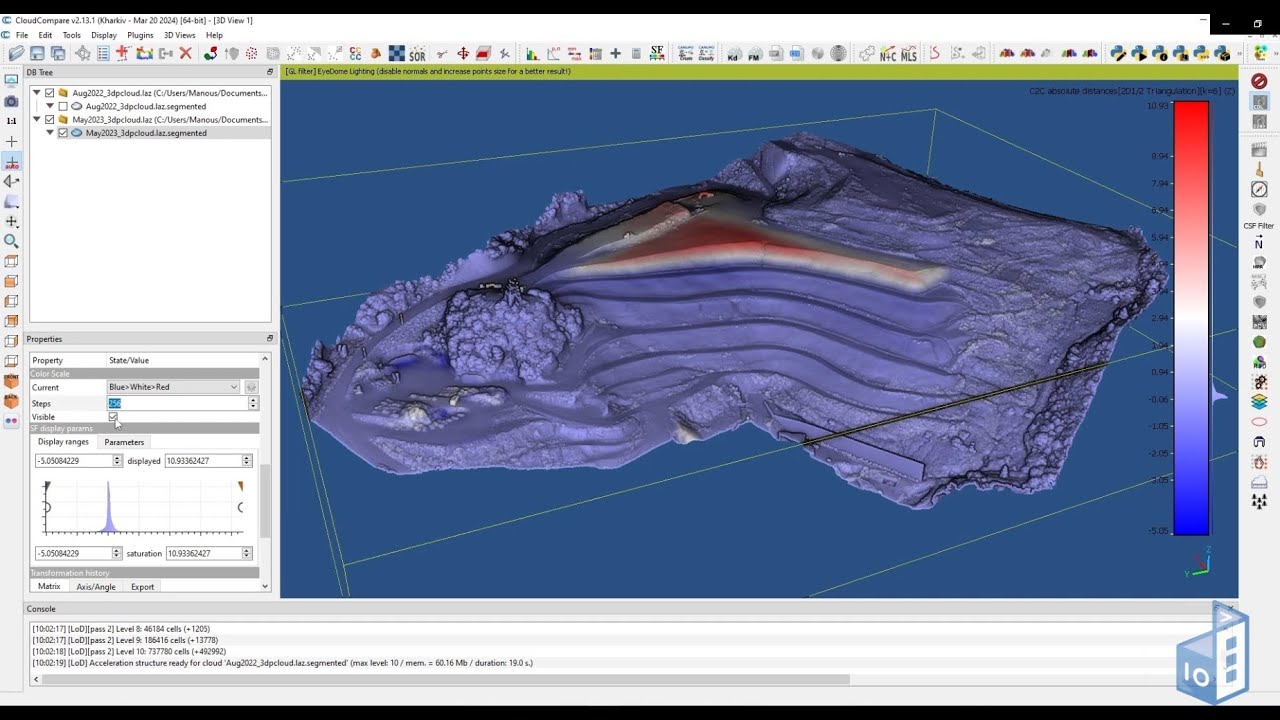Open the Plugins menu
Viewport: 1280px width, 720px height.
pos(140,35)
